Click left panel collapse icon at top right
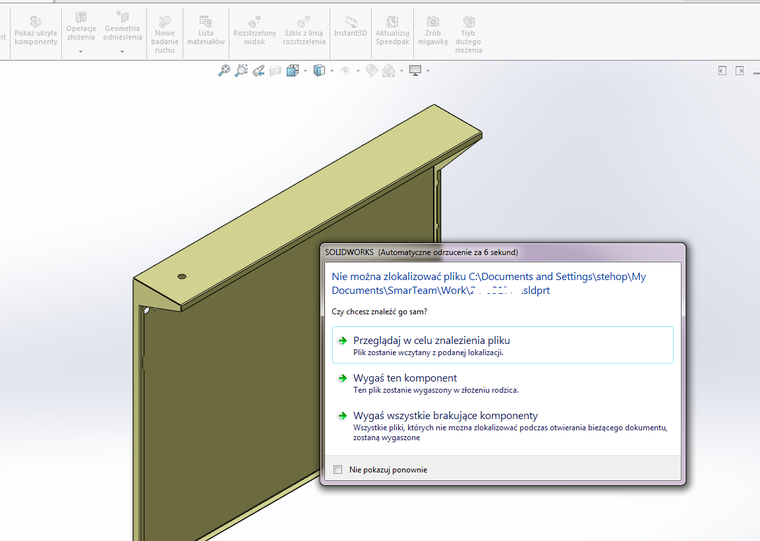The width and height of the screenshot is (760, 541). (x=722, y=71)
